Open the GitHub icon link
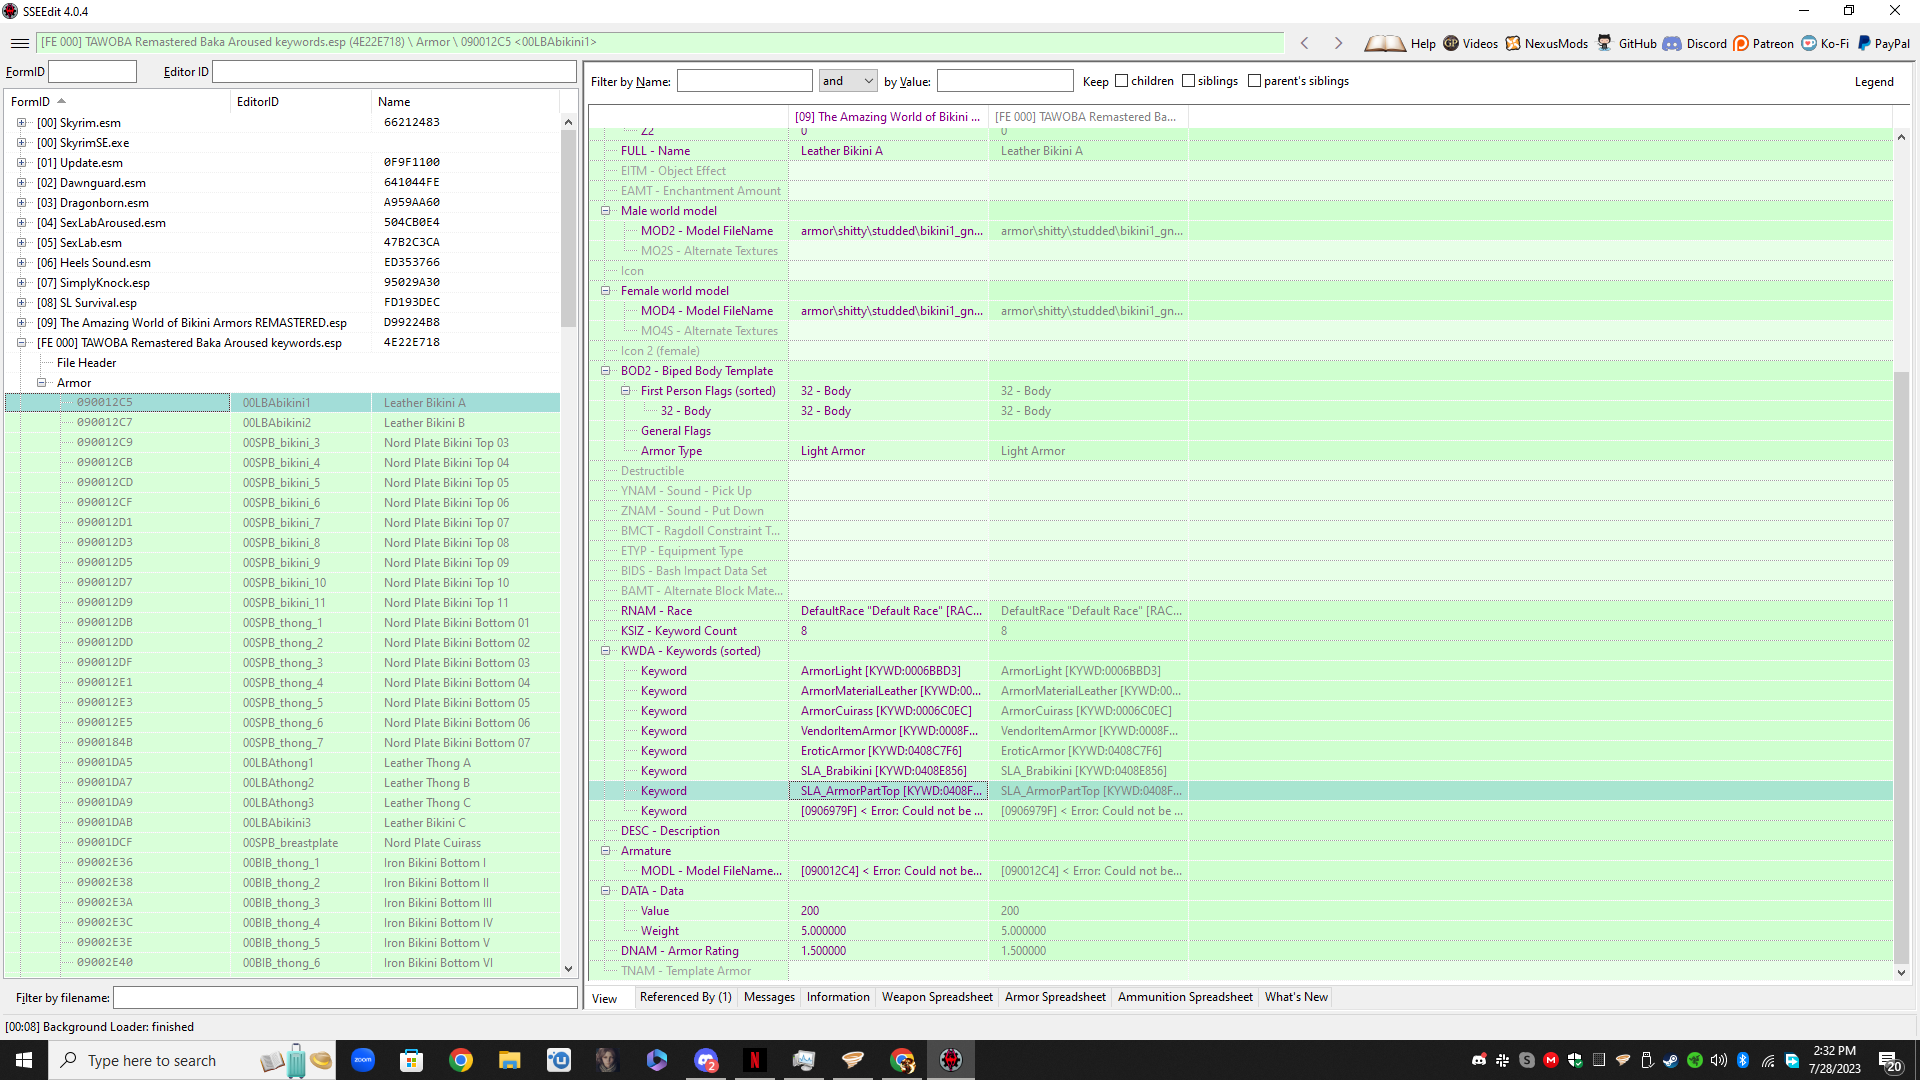 click(1605, 43)
